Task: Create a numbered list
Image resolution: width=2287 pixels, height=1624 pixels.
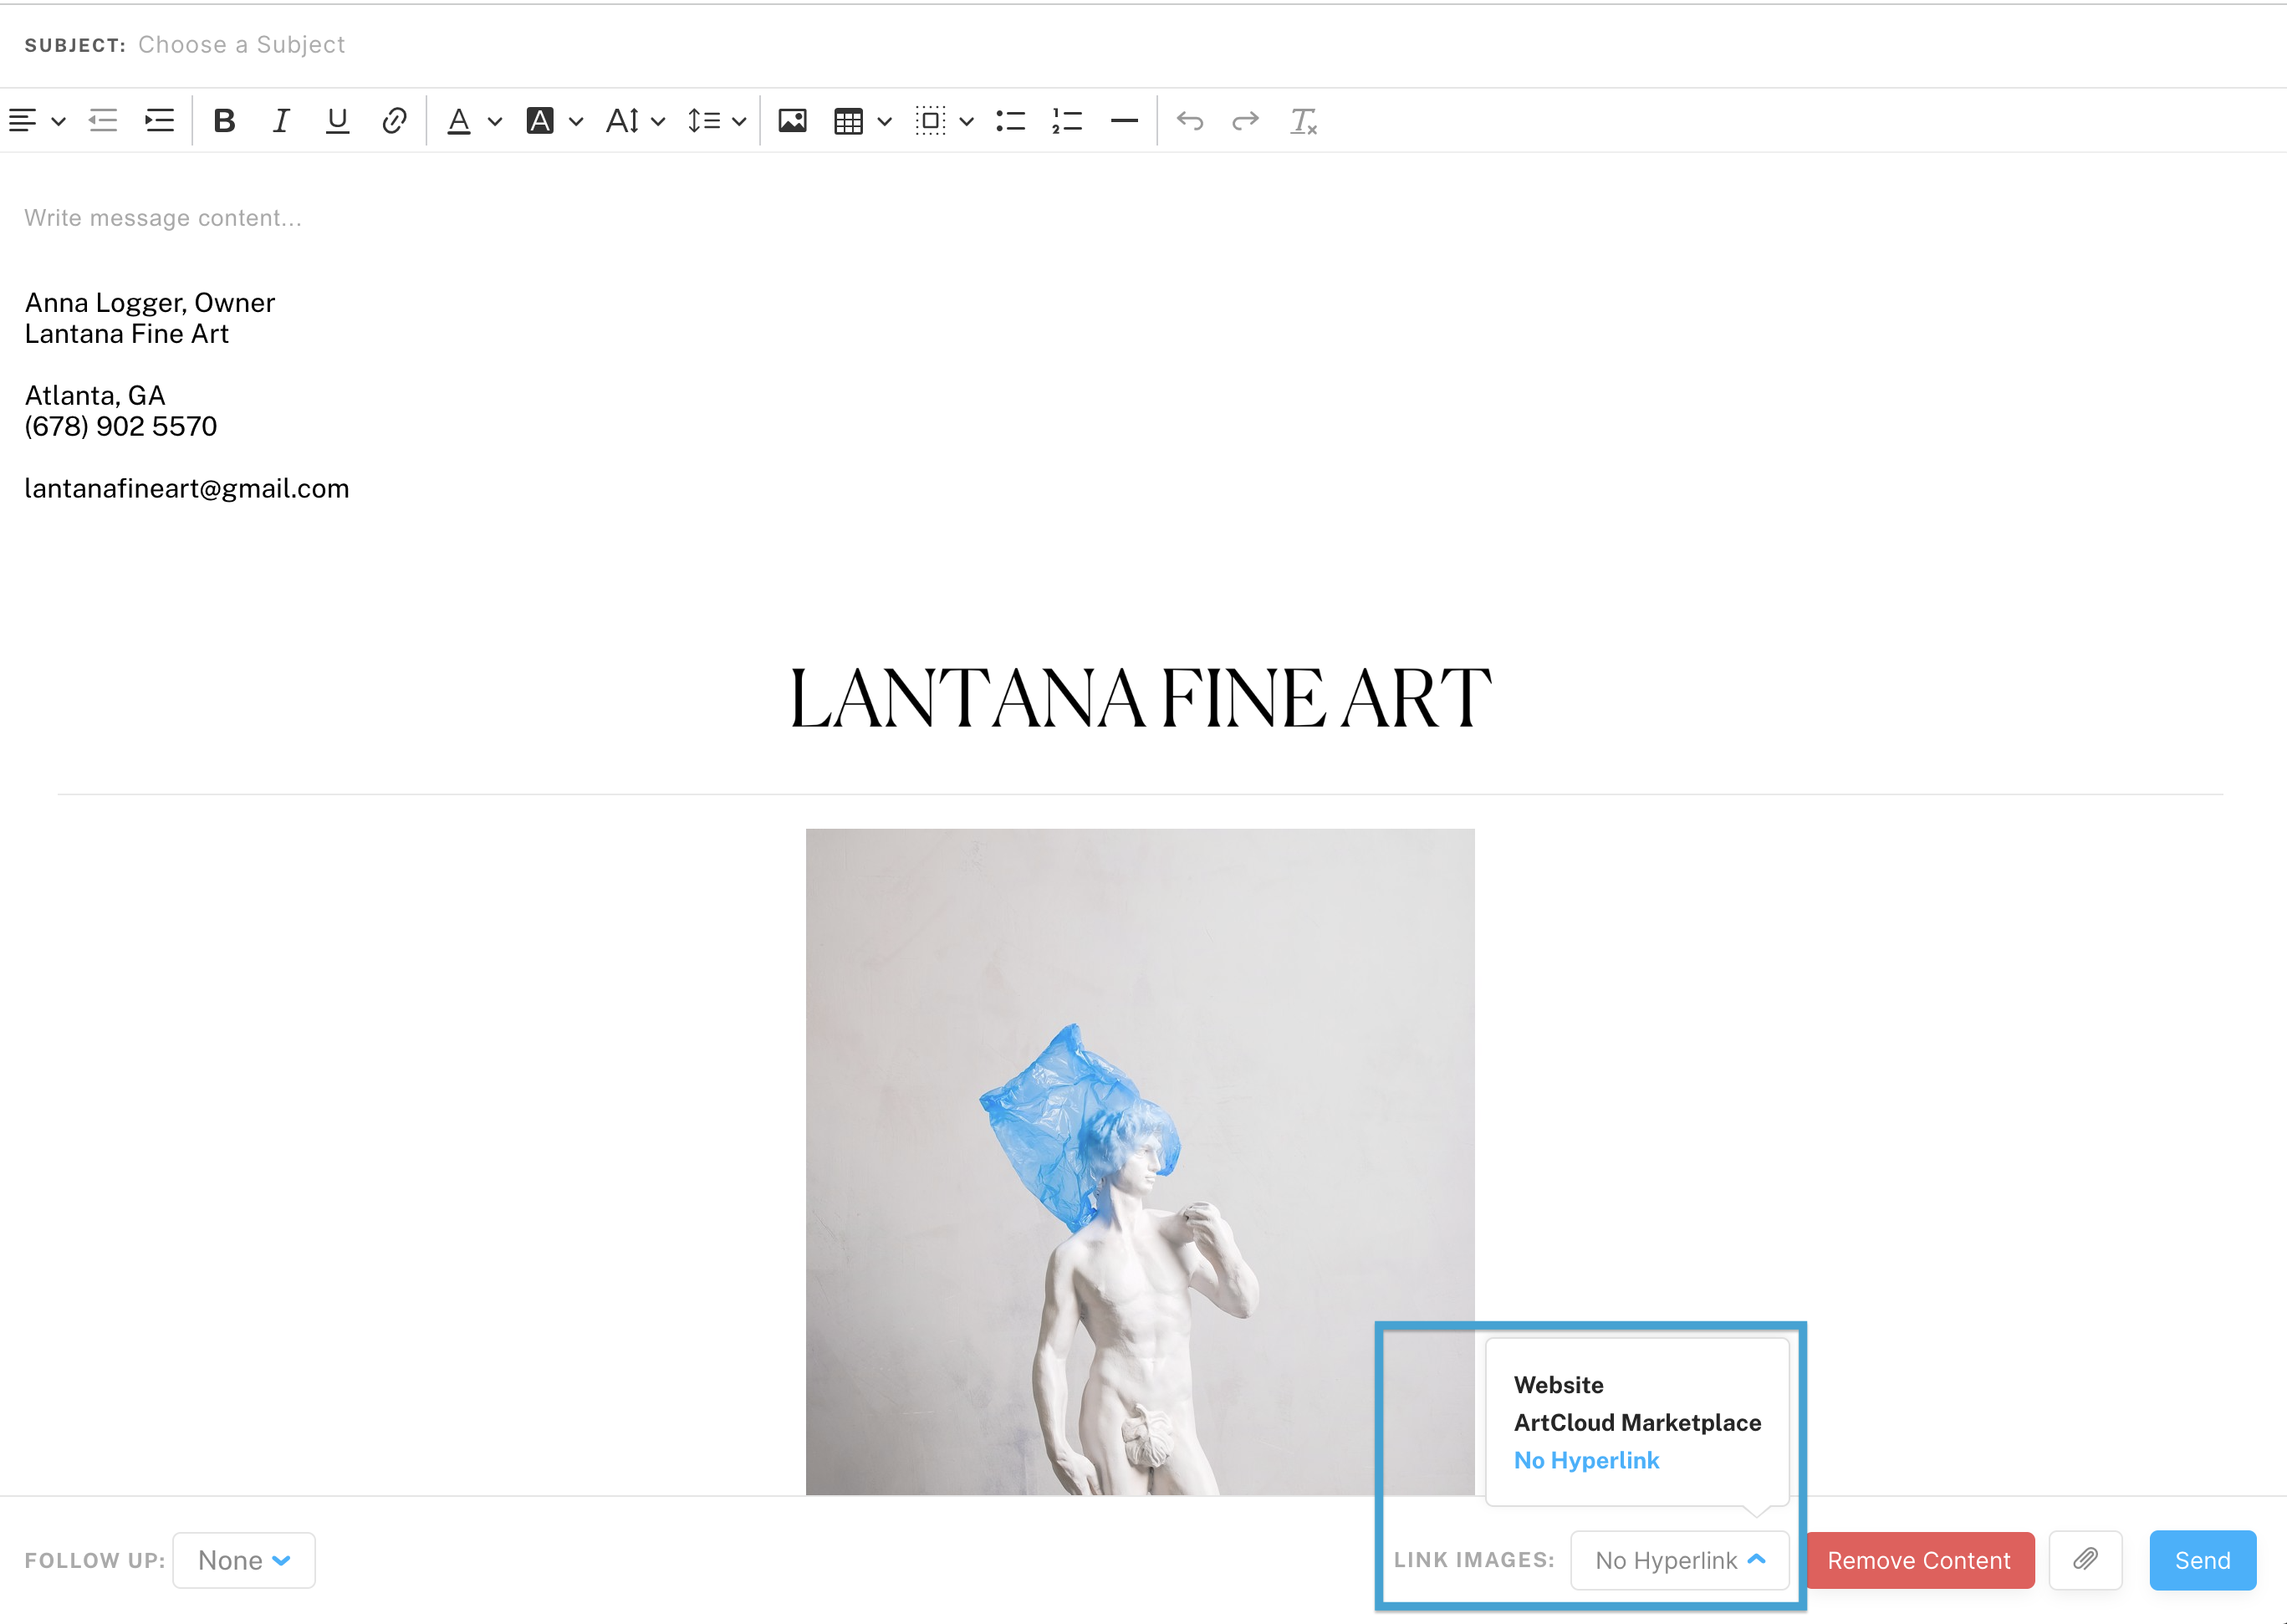Action: coord(1067,121)
